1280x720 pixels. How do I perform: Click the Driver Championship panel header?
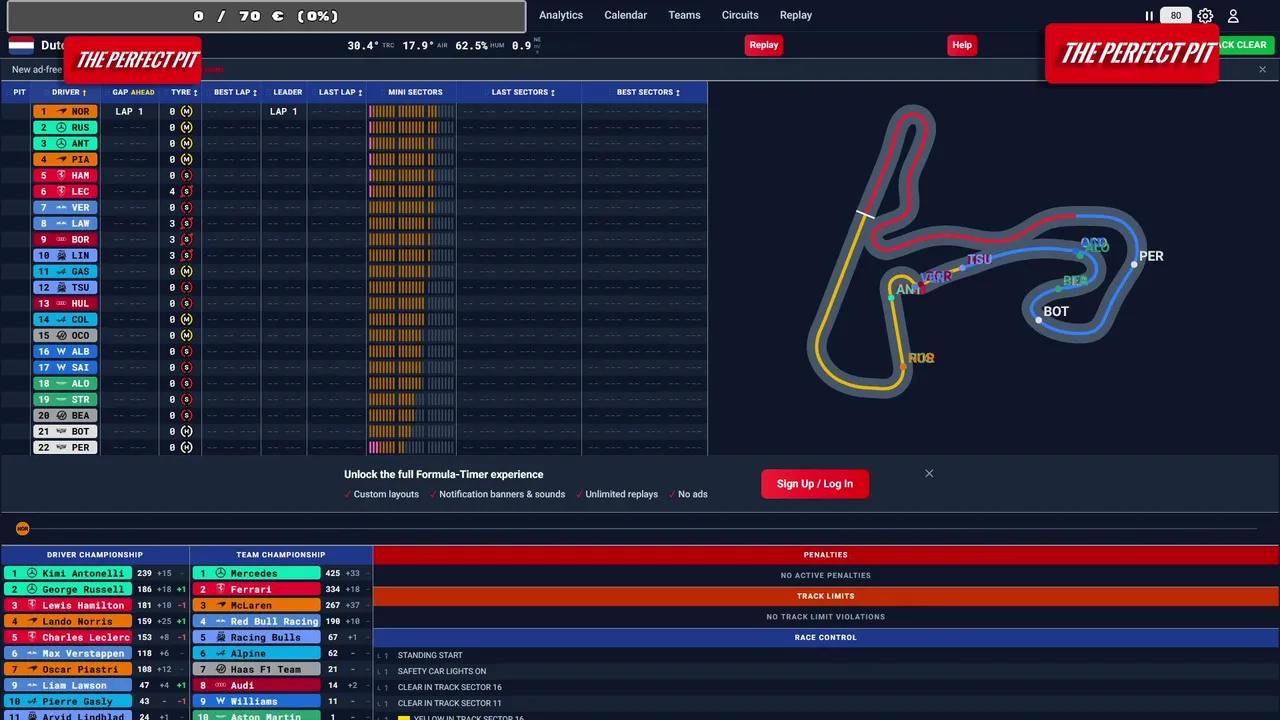(95, 555)
